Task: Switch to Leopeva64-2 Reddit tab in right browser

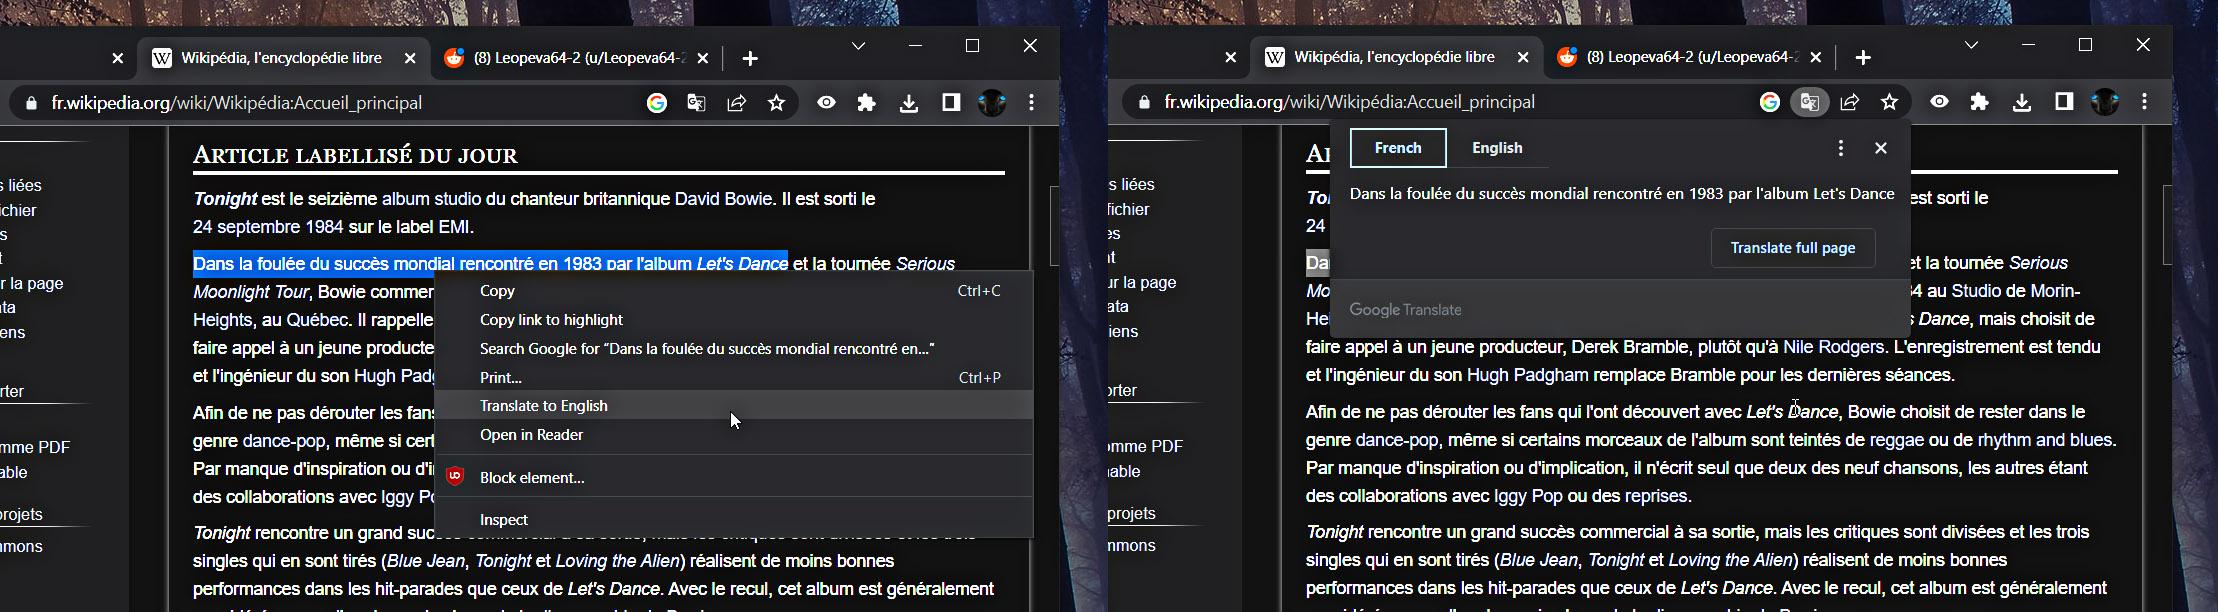Action: 1688,57
